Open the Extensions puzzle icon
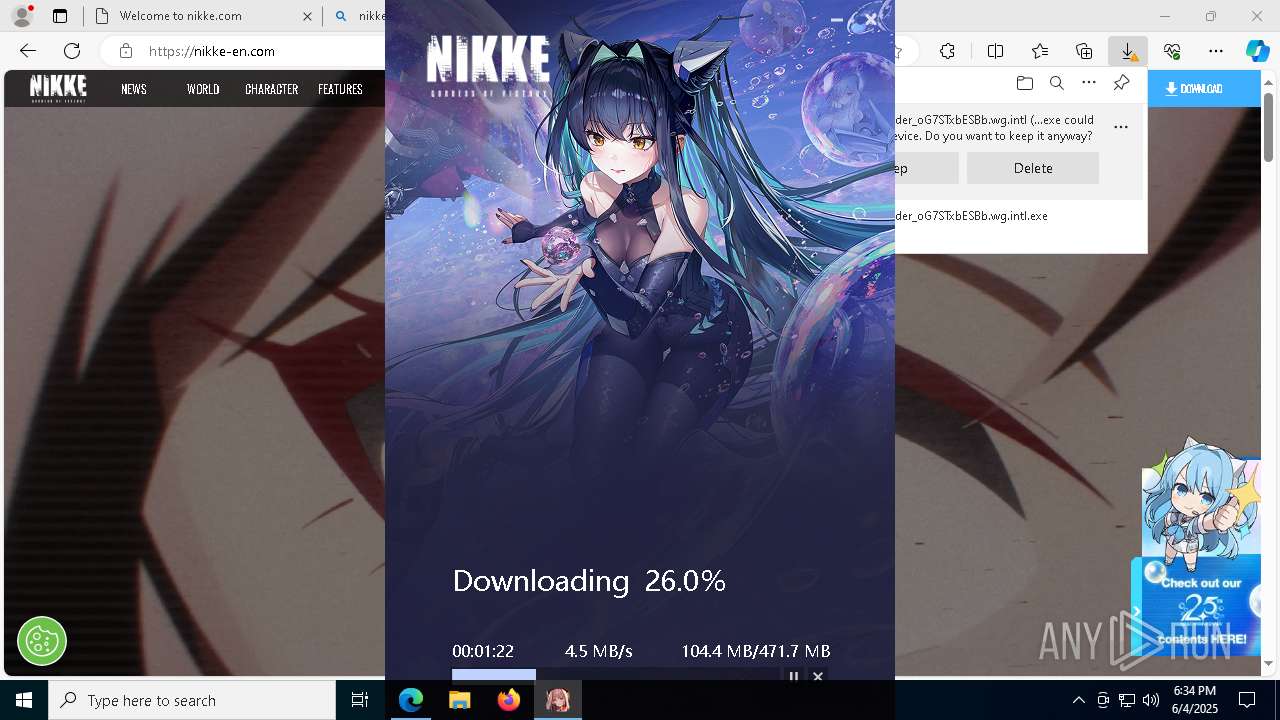 (947, 51)
